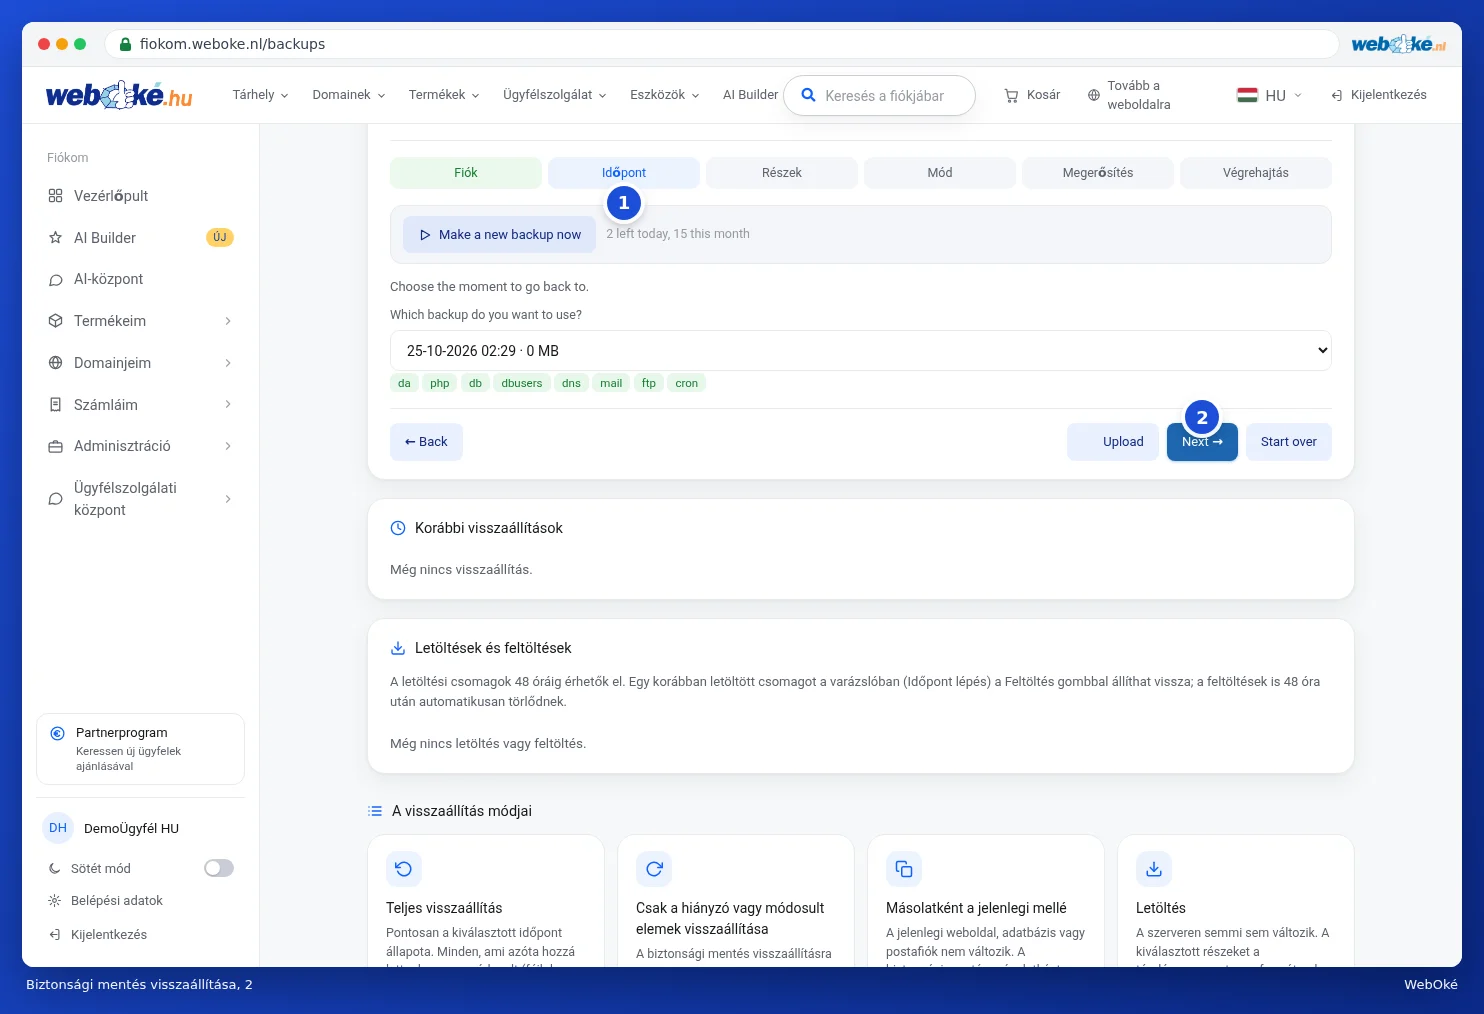1484x1014 pixels.
Task: Click the Domainjeim globe icon
Action: [56, 363]
